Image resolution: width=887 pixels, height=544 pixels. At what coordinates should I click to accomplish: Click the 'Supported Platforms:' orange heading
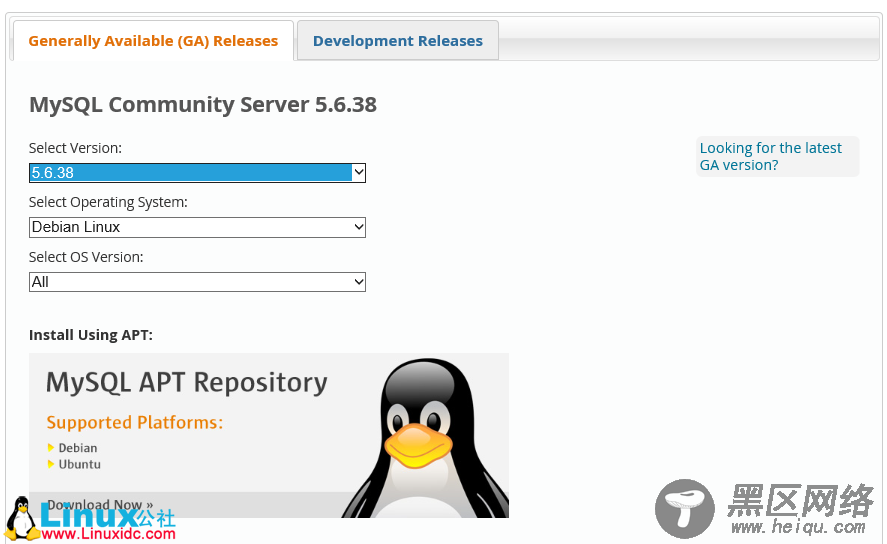[135, 422]
